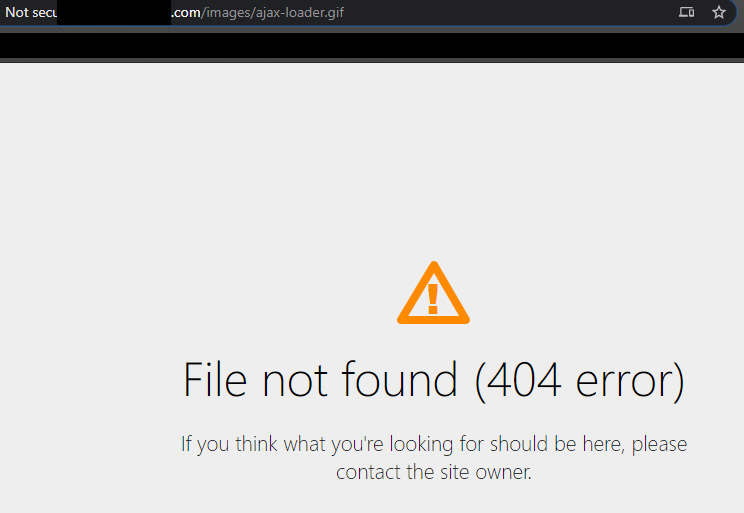Click the empty address bar space before the device icon
744x513 pixels.
click(x=508, y=12)
